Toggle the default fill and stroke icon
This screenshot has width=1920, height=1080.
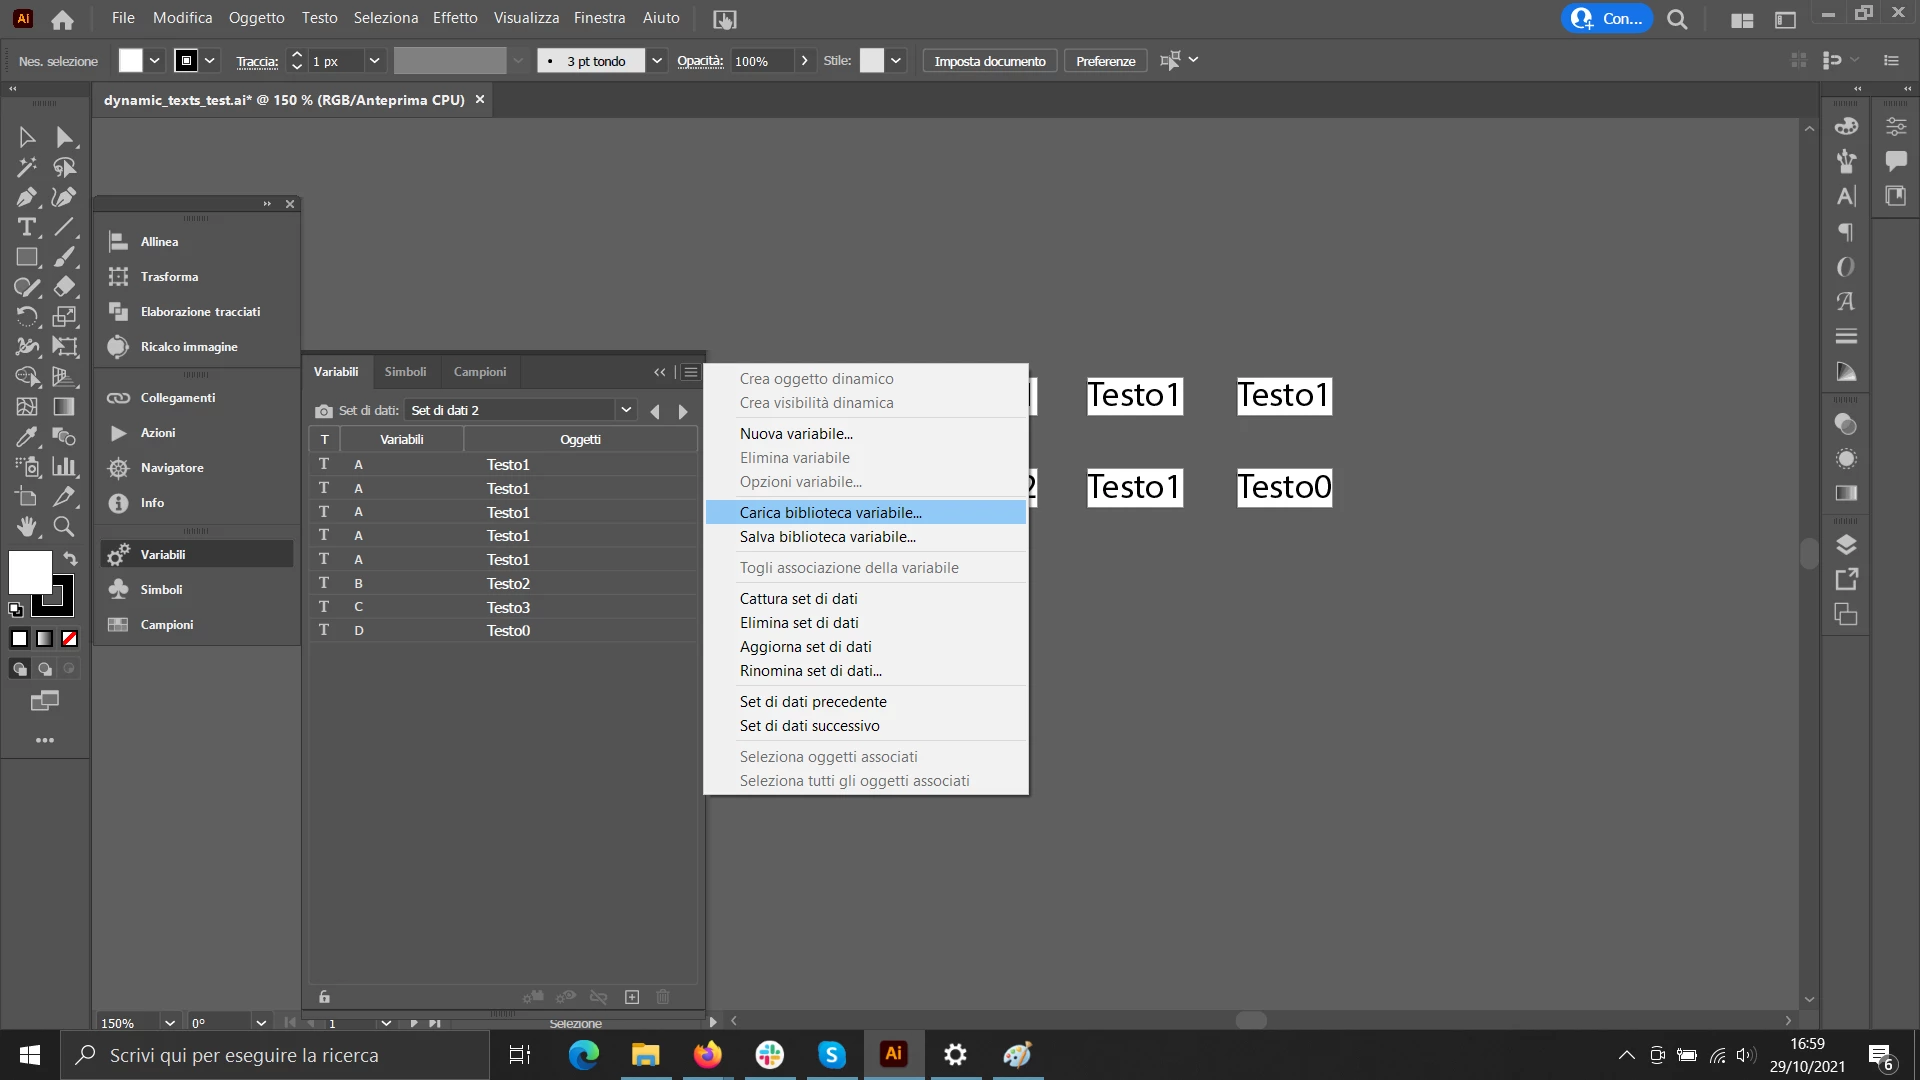pos(16,609)
